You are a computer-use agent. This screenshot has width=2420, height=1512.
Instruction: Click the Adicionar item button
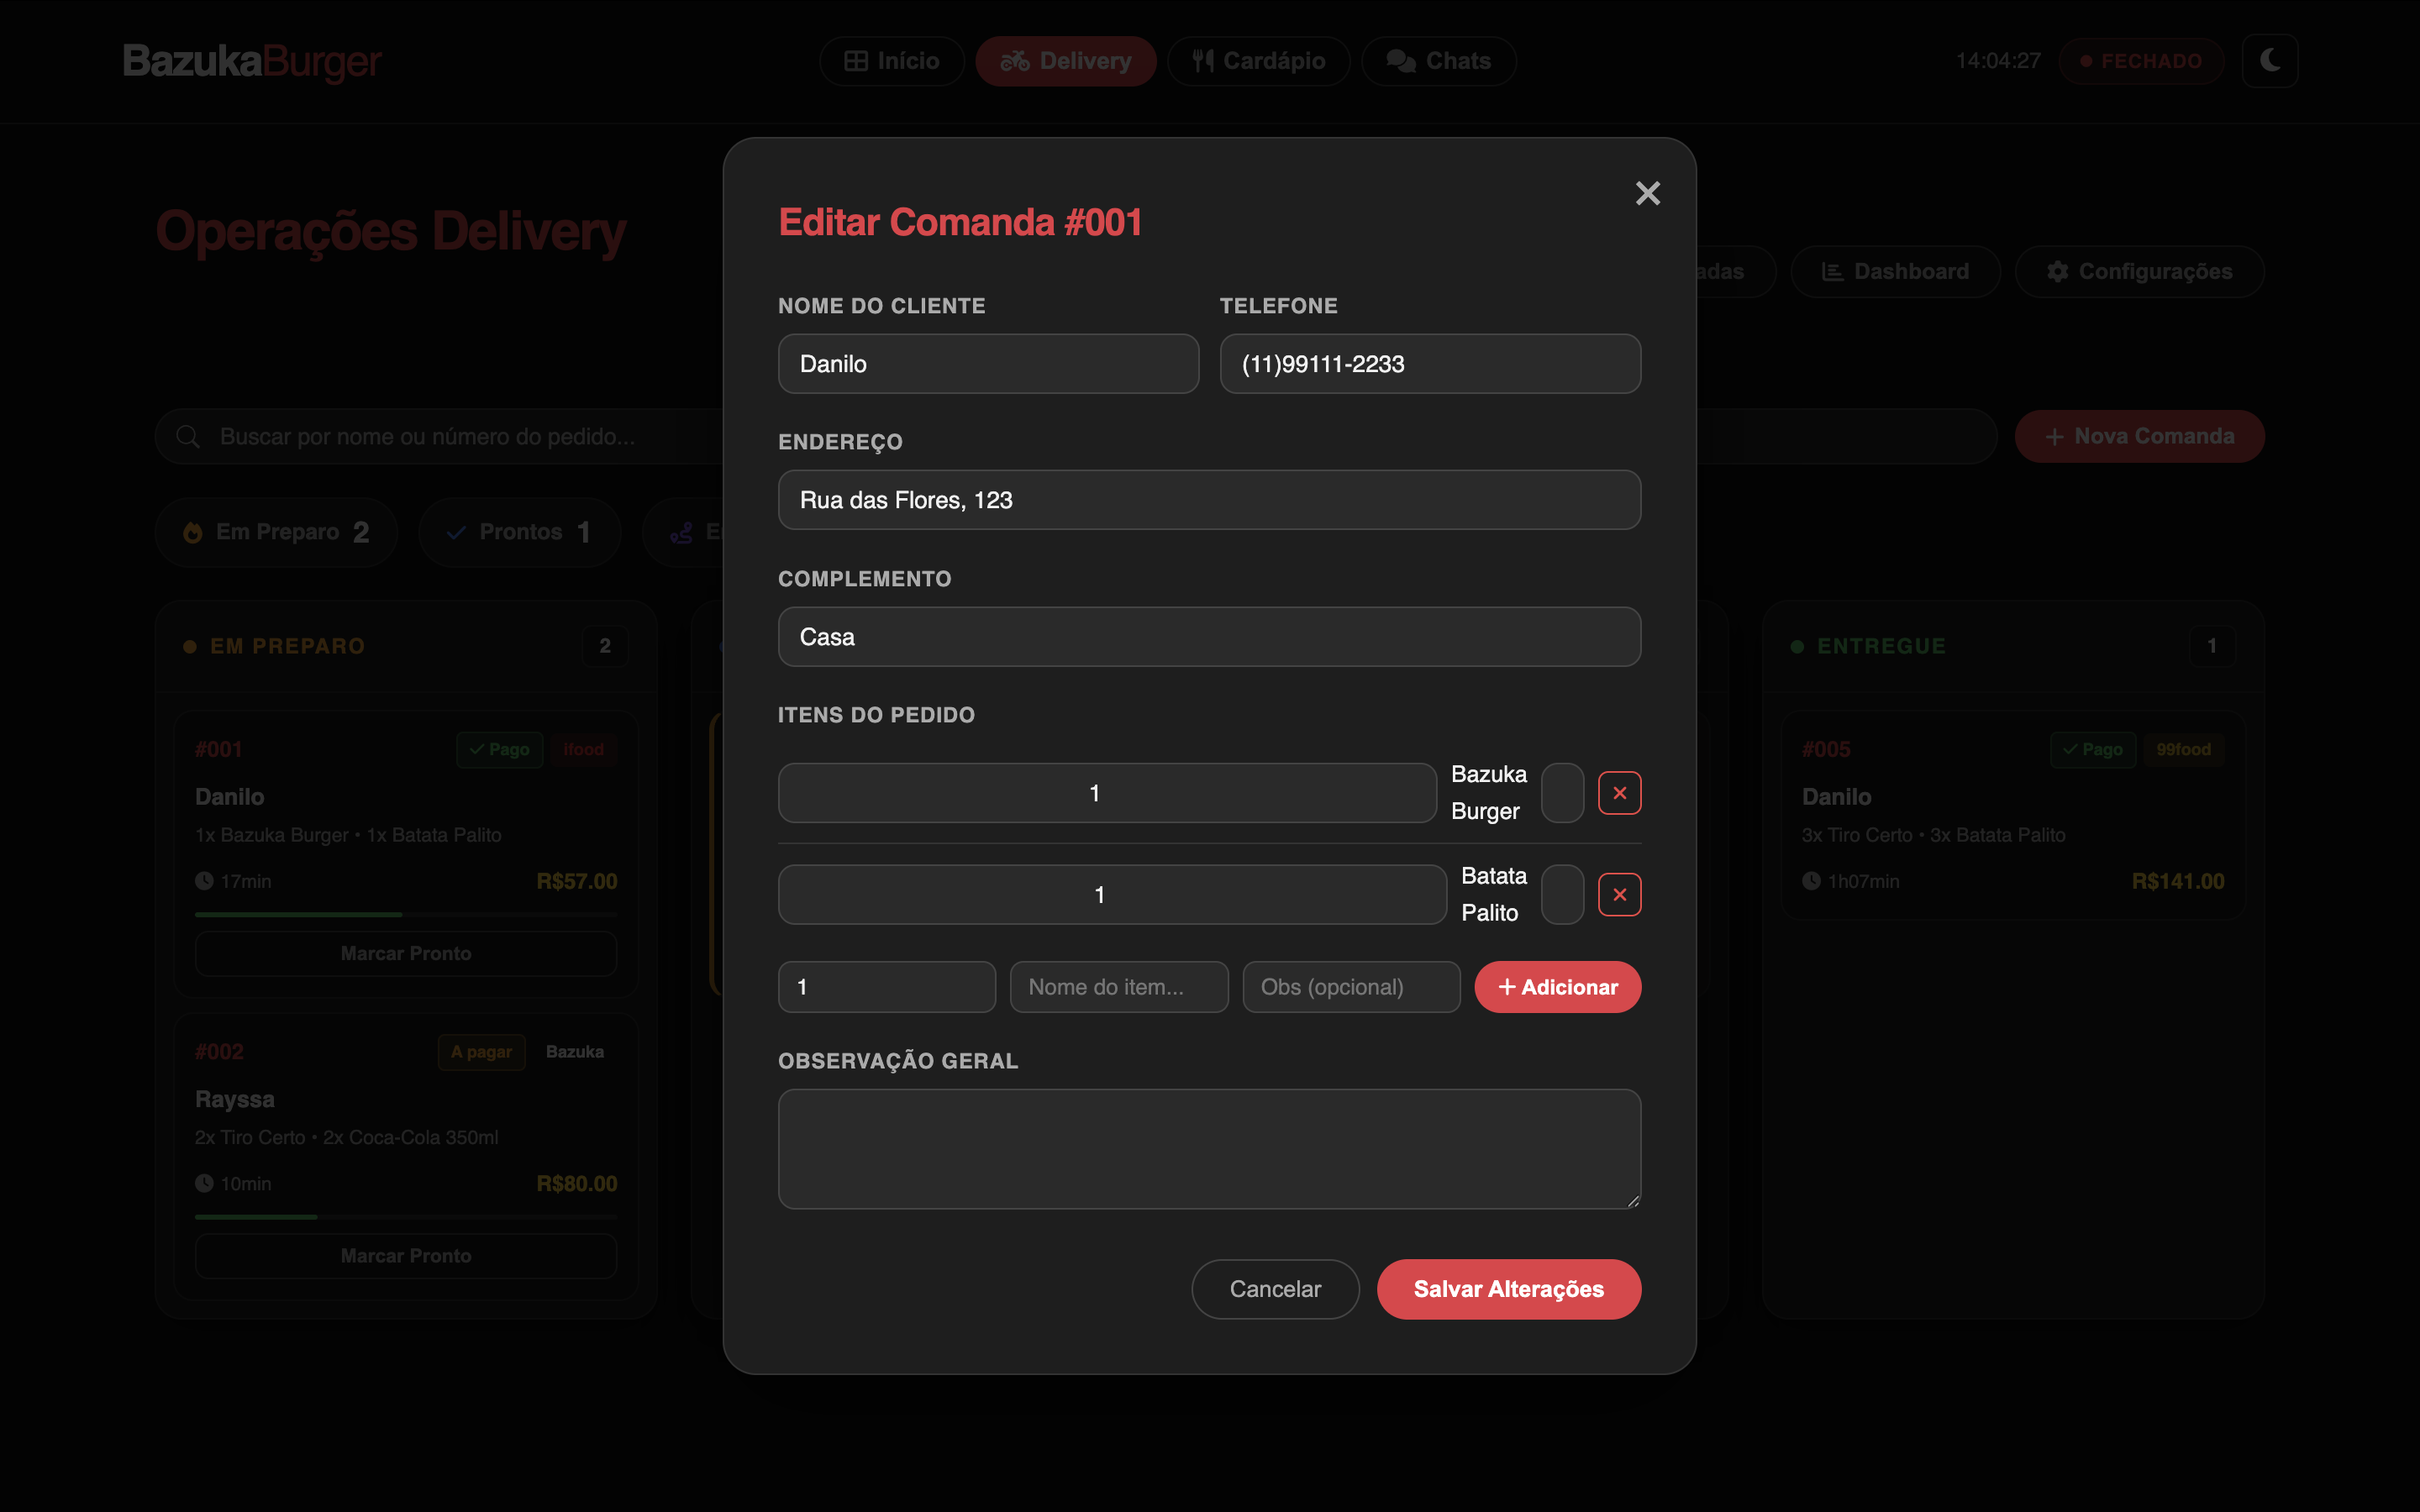1557,987
